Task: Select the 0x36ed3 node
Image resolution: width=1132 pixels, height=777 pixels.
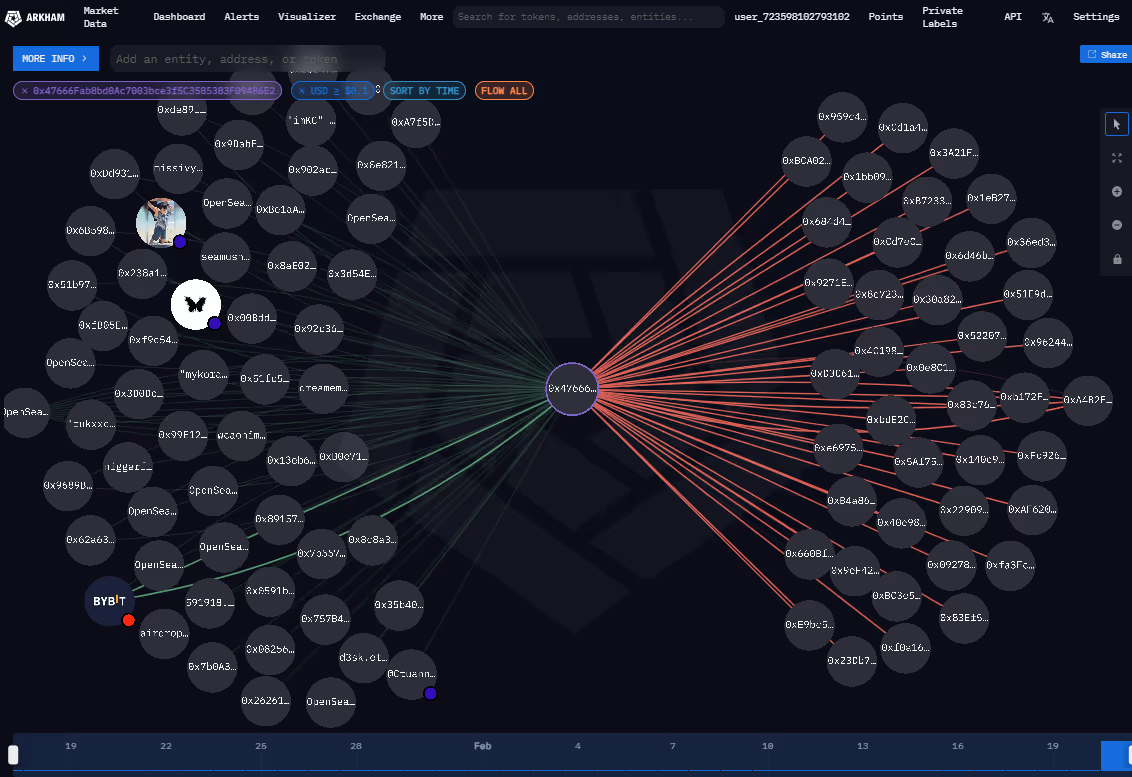Action: coord(1031,243)
